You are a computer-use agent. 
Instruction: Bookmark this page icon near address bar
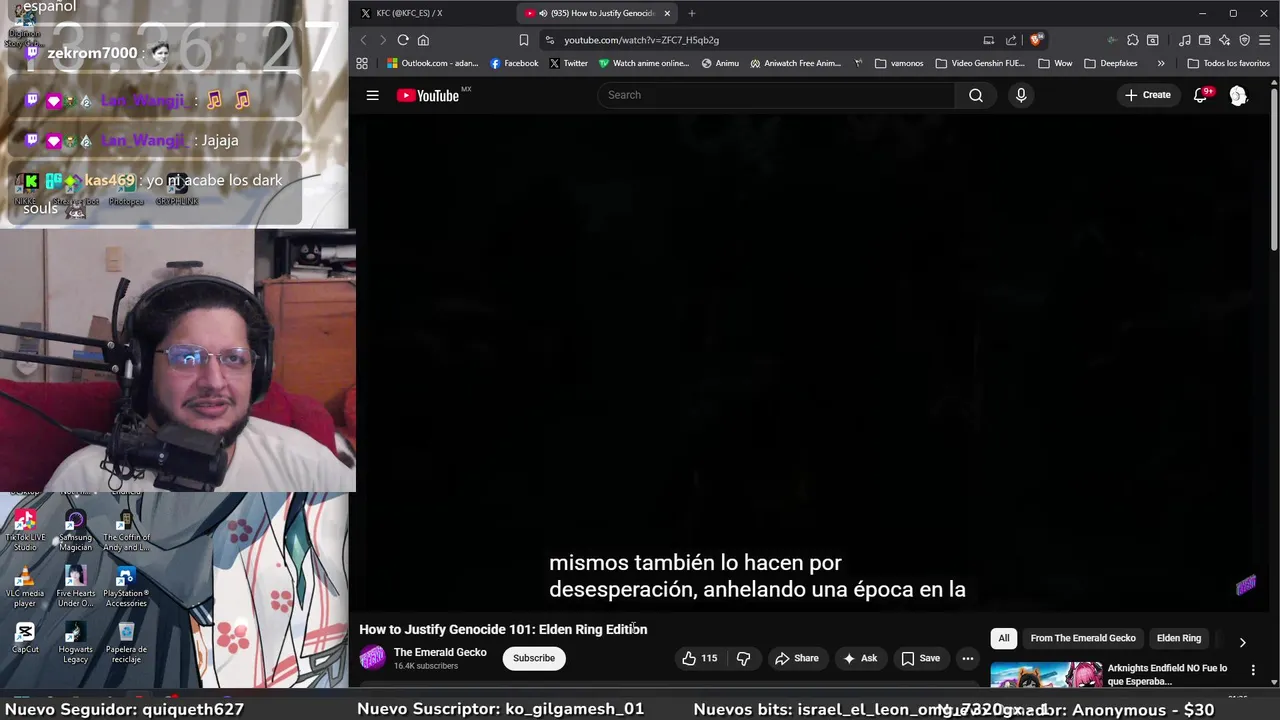point(524,40)
